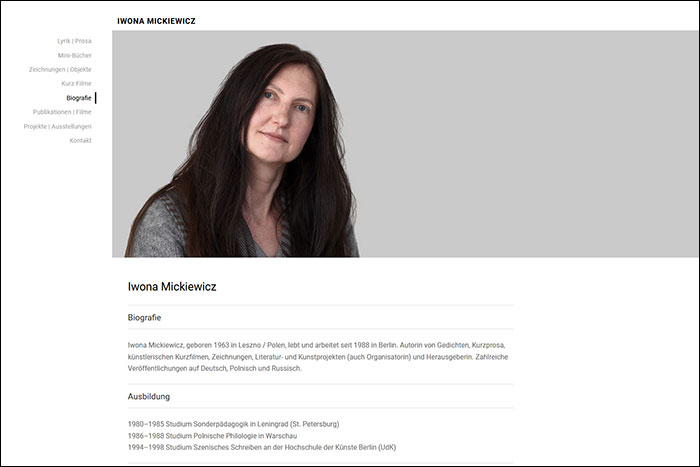Image resolution: width=700 pixels, height=467 pixels.
Task: Open the Kontakt page
Action: pyautogui.click(x=80, y=141)
